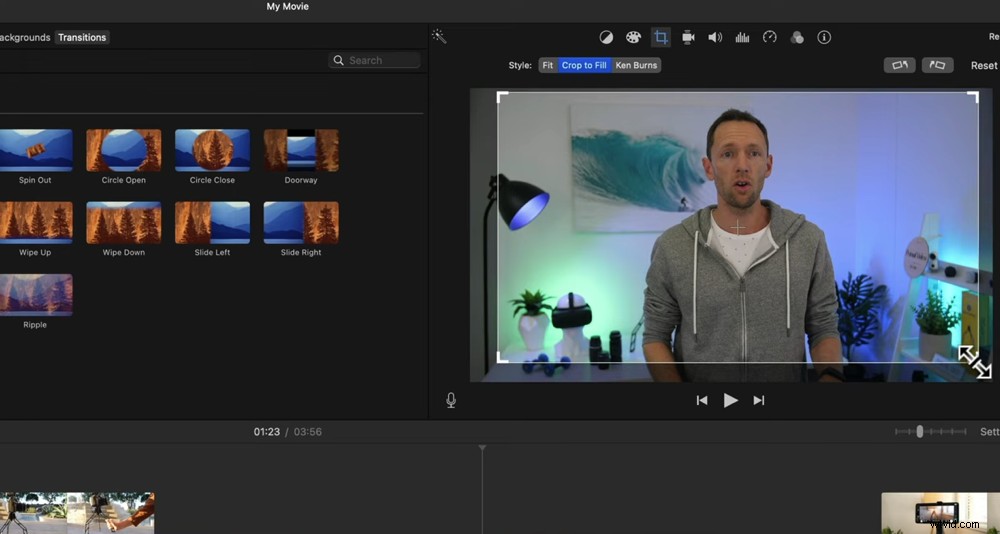Select the Circle Open transition
The image size is (1000, 534).
tap(124, 151)
